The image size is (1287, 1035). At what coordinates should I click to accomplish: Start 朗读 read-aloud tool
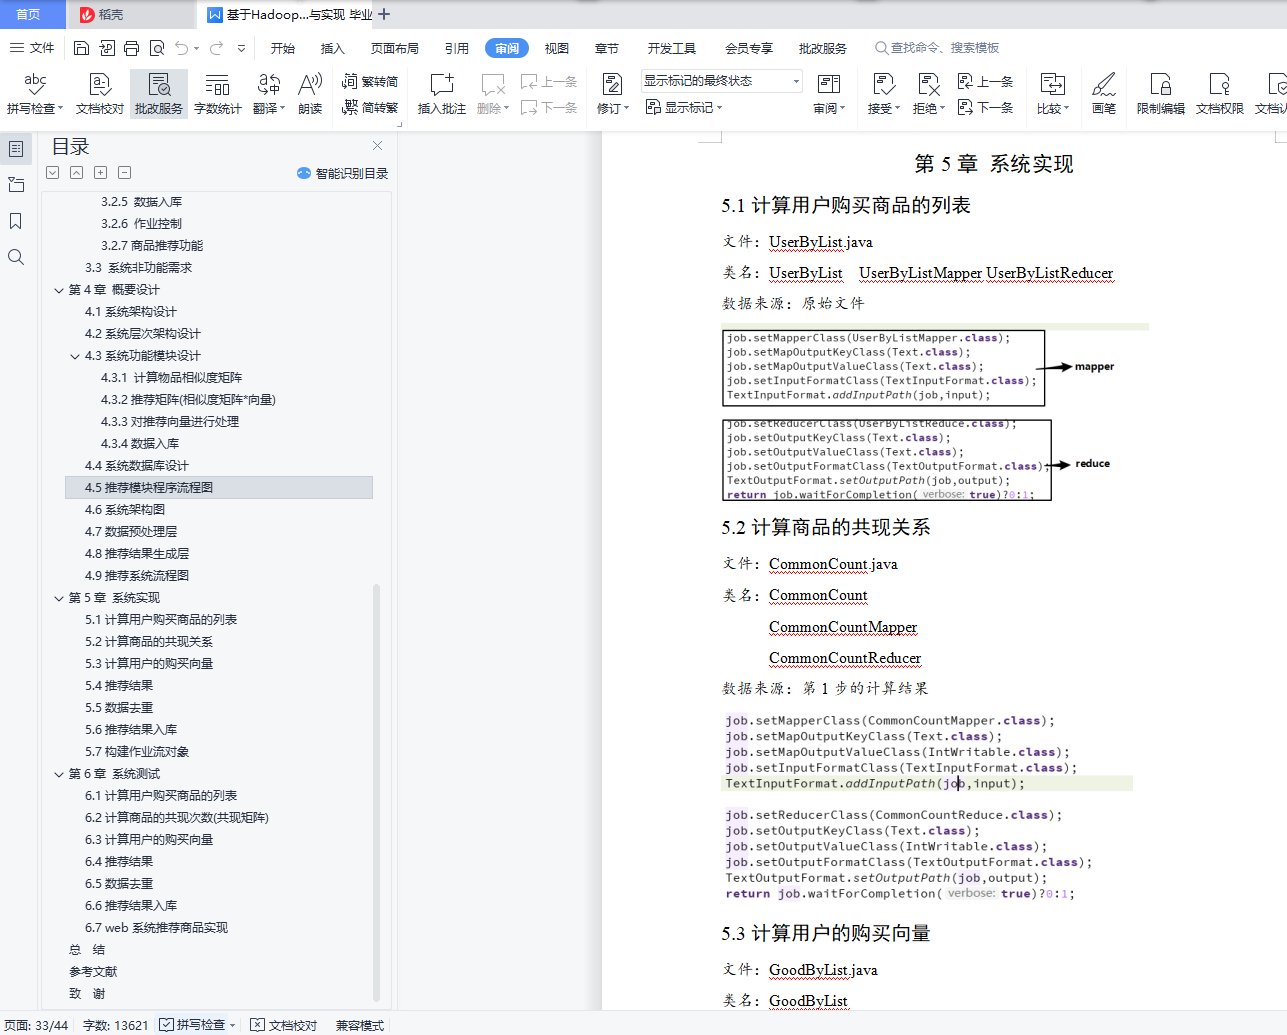pos(310,93)
